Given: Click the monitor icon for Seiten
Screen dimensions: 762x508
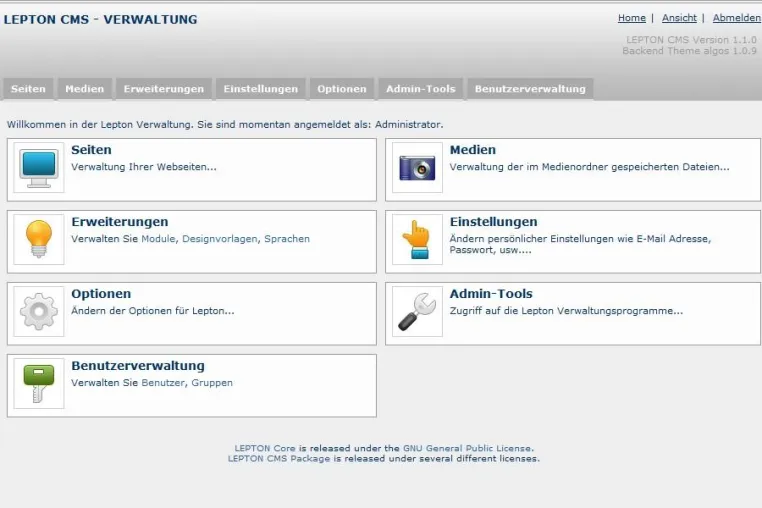Looking at the screenshot, I should click(39, 168).
